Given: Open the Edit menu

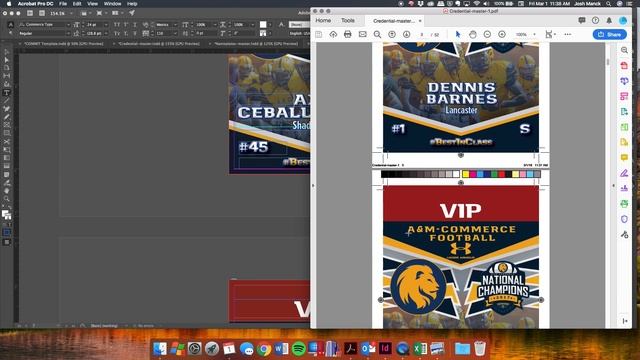Looking at the screenshot, I should (x=77, y=4).
